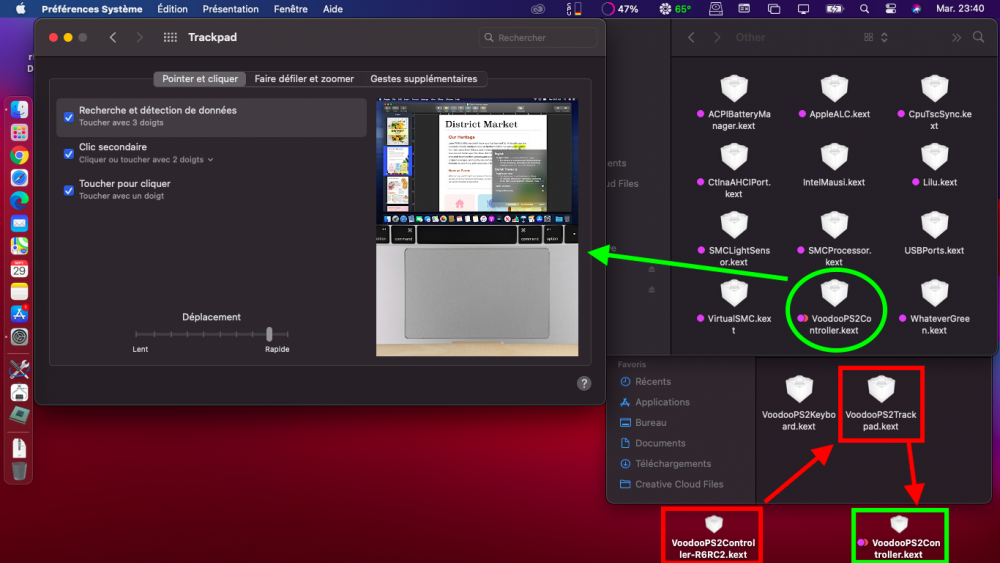Open Creative Cloud menu bar icon
Screen dimensions: 1000x563
click(538, 9)
